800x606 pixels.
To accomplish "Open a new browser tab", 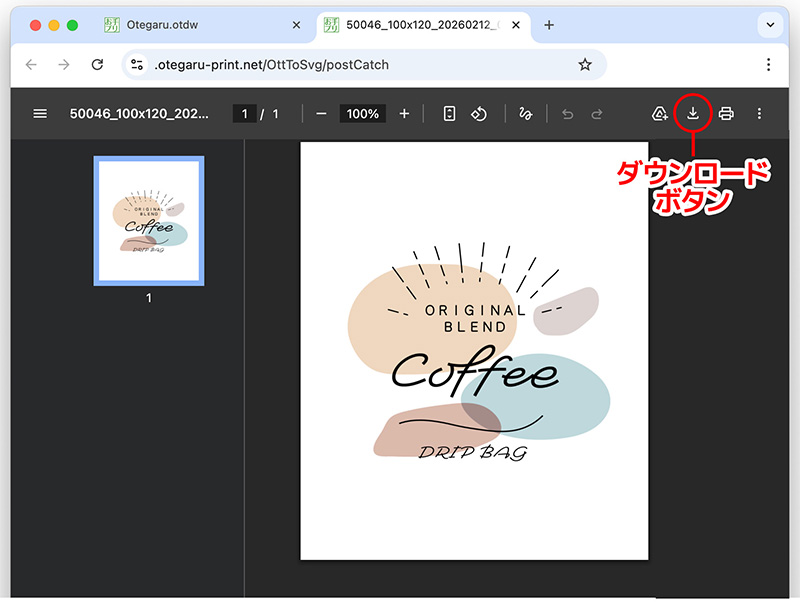I will coord(549,25).
